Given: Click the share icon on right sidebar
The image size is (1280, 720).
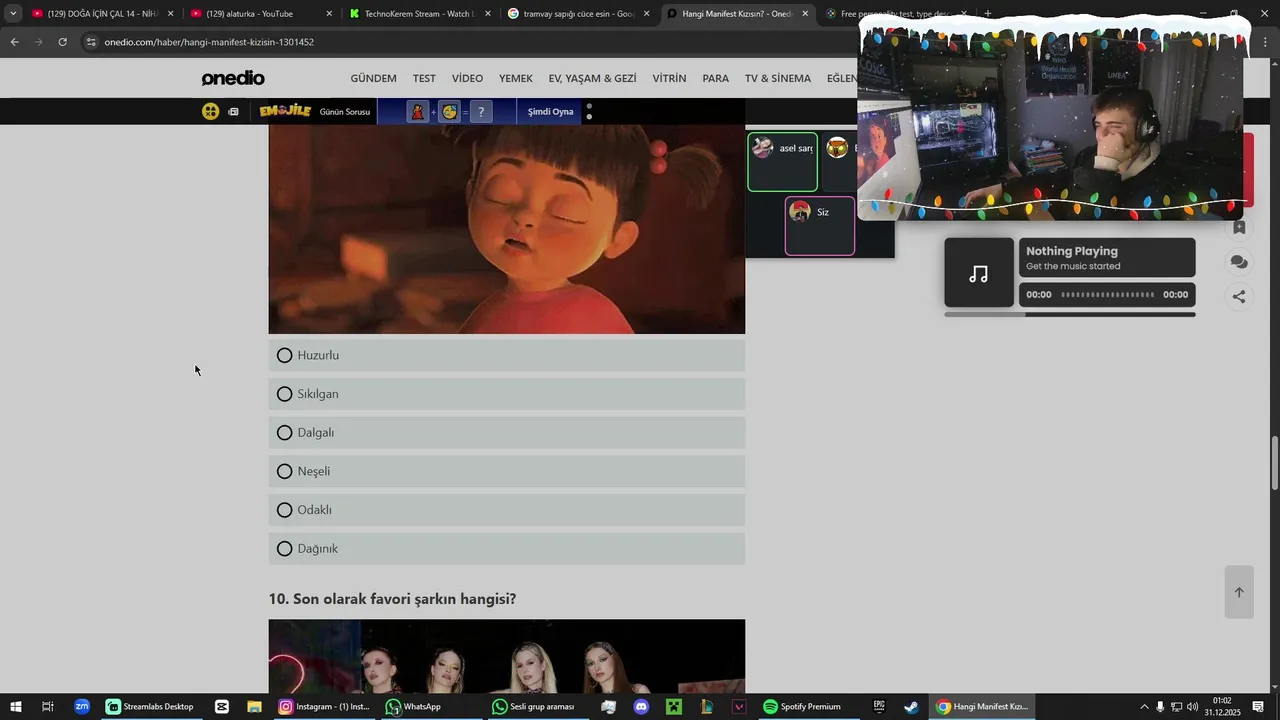Looking at the screenshot, I should click(1239, 296).
